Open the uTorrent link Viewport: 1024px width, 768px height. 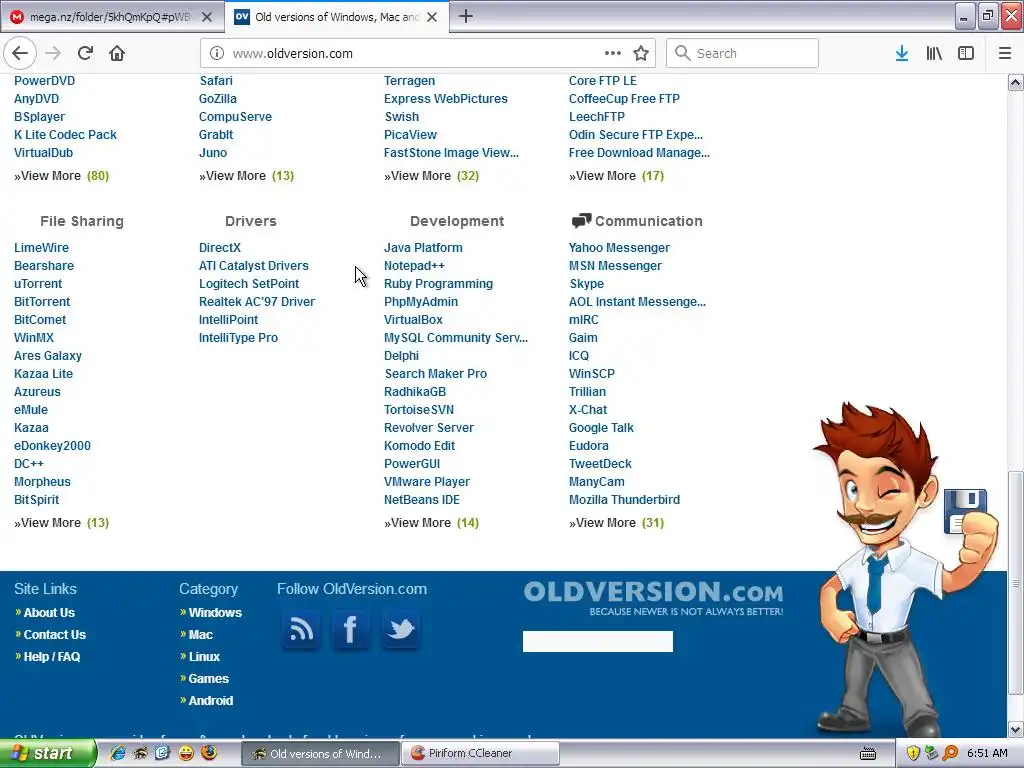[x=38, y=284]
